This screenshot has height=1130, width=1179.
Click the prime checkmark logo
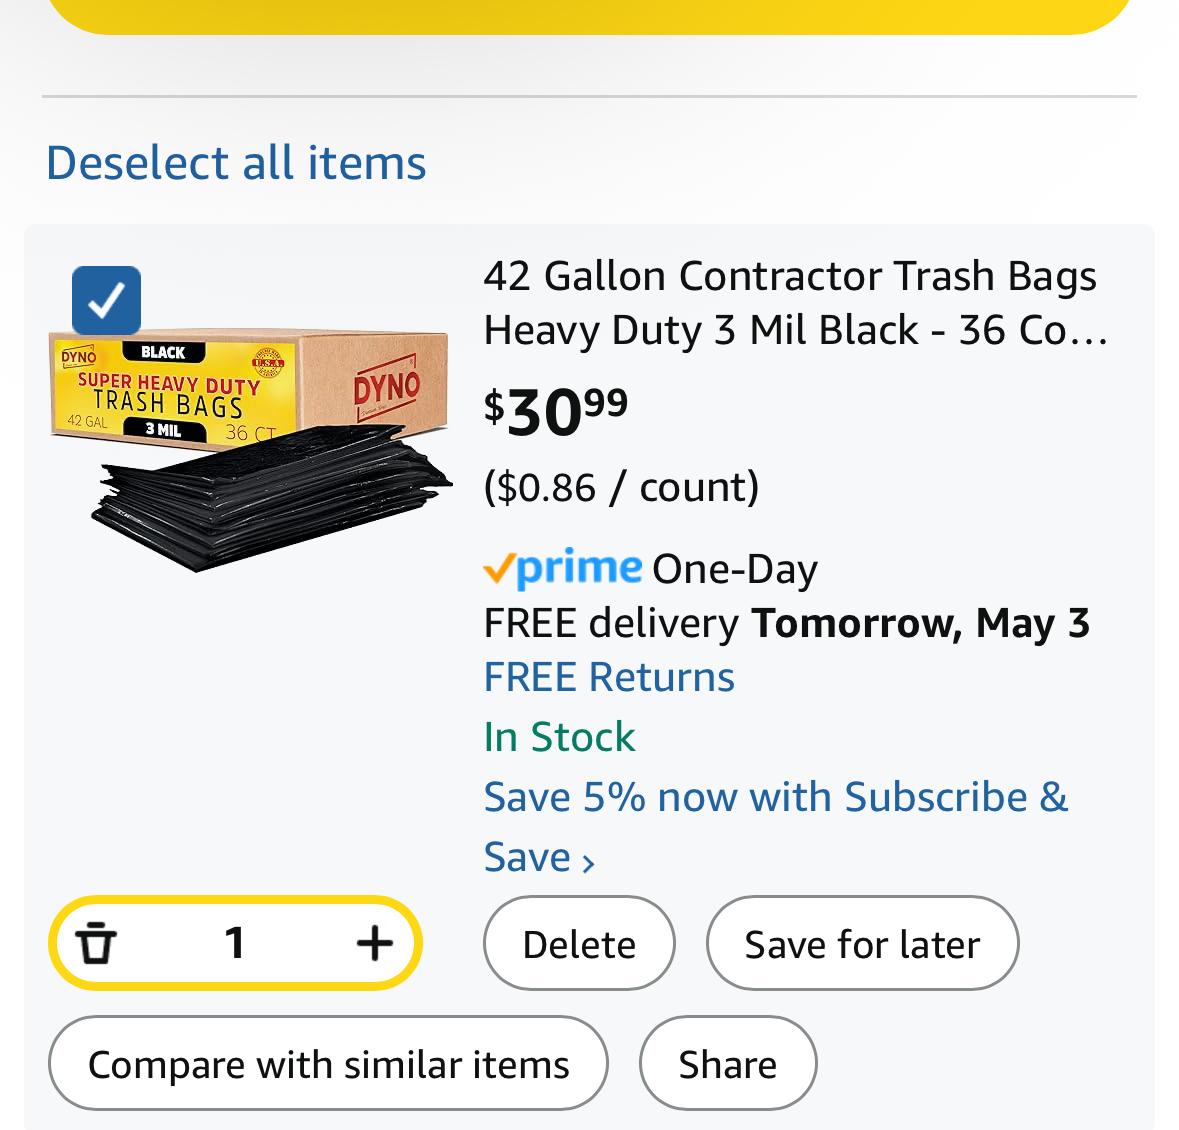[x=562, y=568]
